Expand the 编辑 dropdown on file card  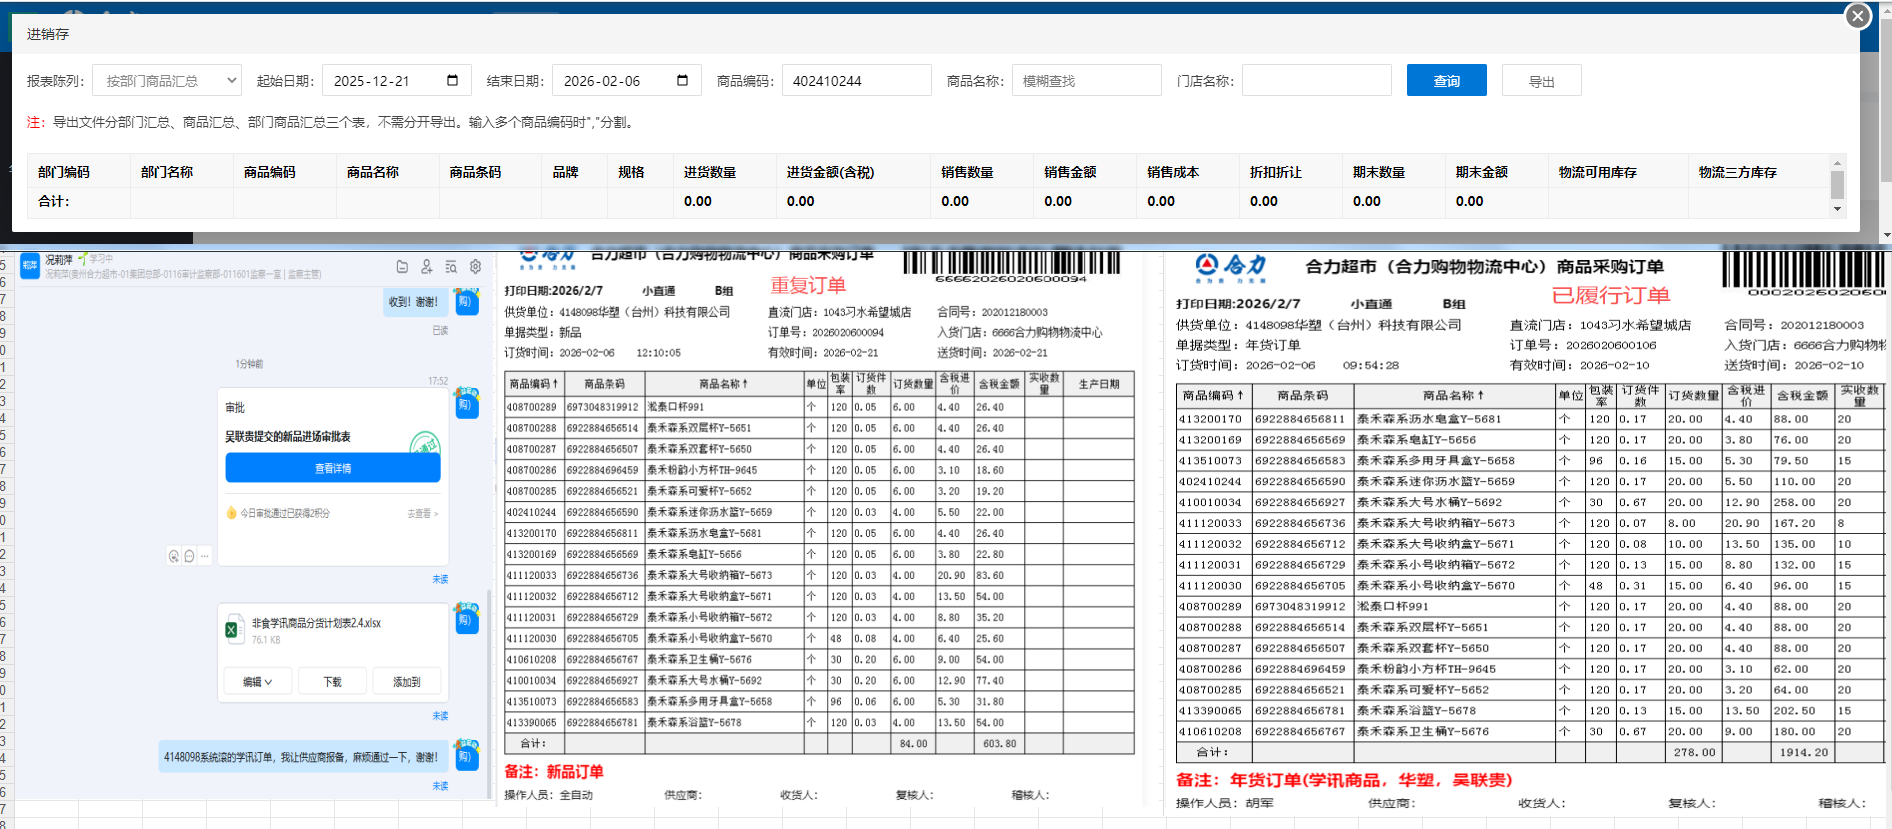[257, 682]
